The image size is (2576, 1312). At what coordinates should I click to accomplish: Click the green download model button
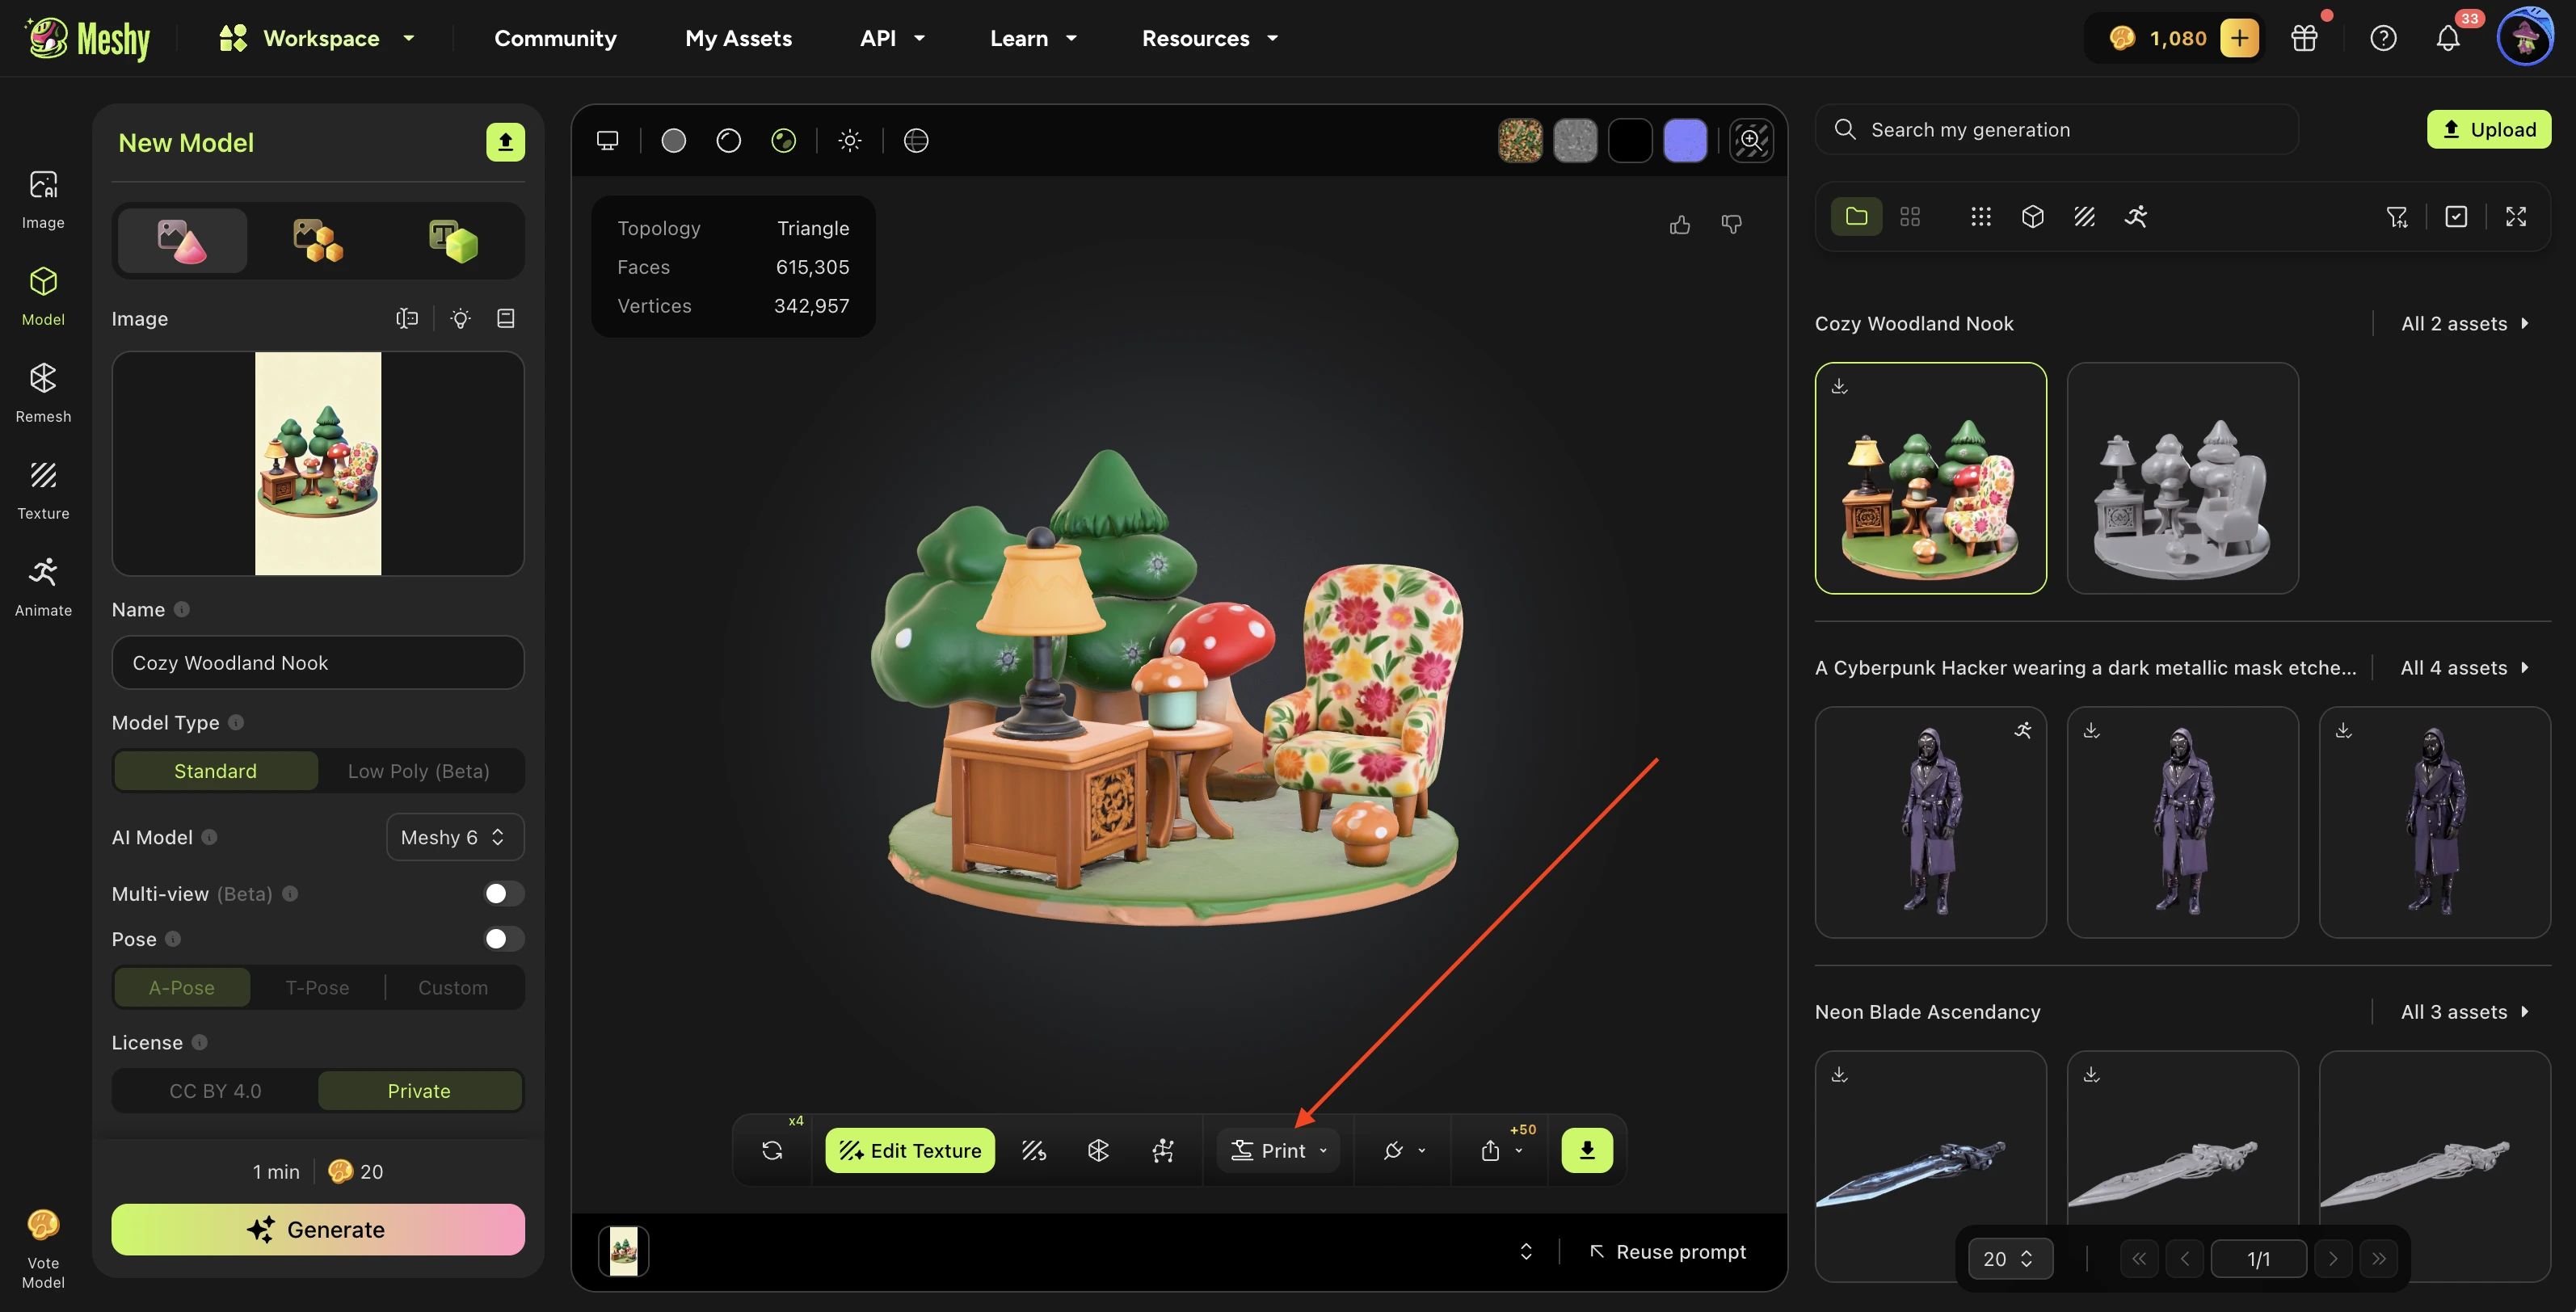[x=1586, y=1150]
